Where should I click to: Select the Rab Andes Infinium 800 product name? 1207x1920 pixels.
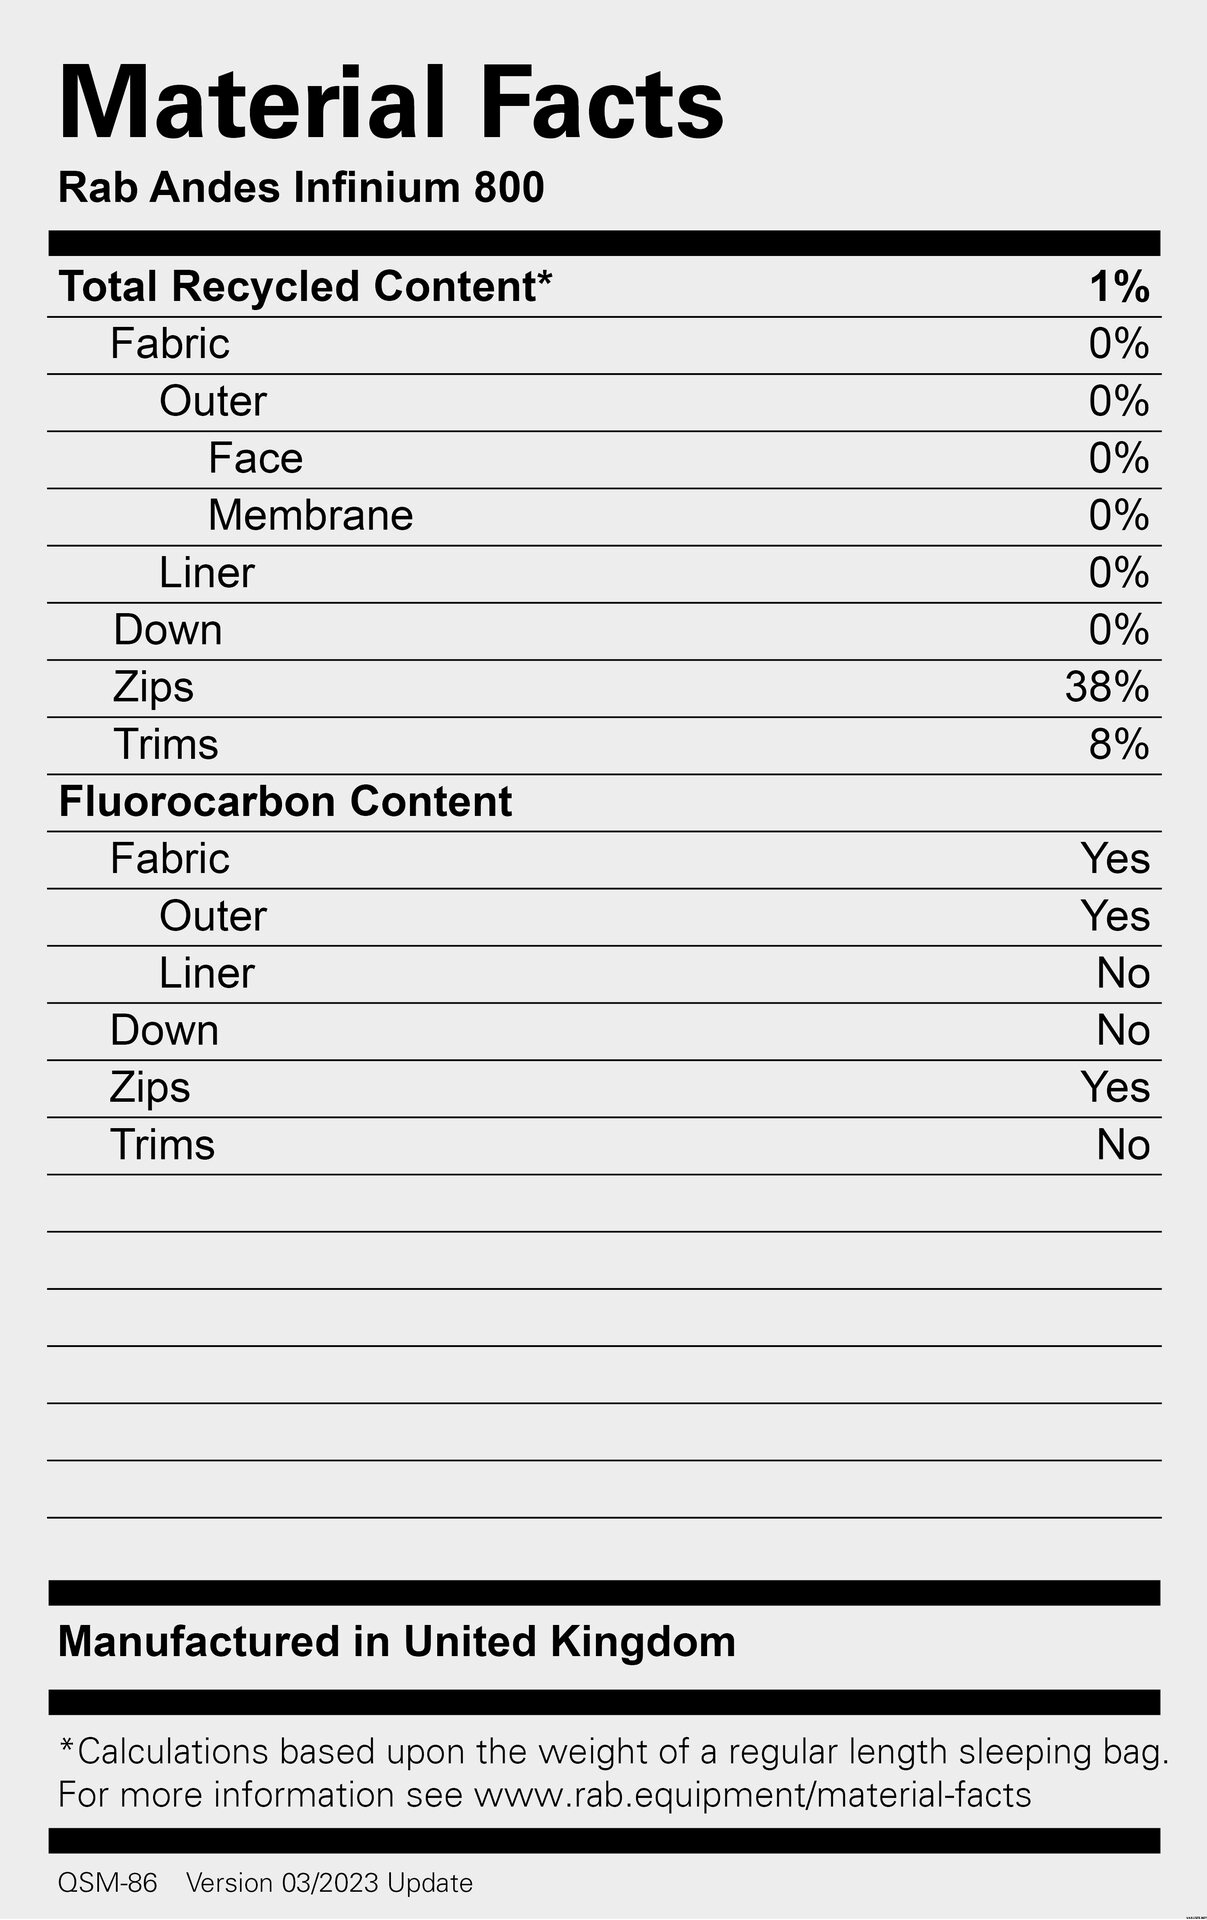tap(301, 188)
